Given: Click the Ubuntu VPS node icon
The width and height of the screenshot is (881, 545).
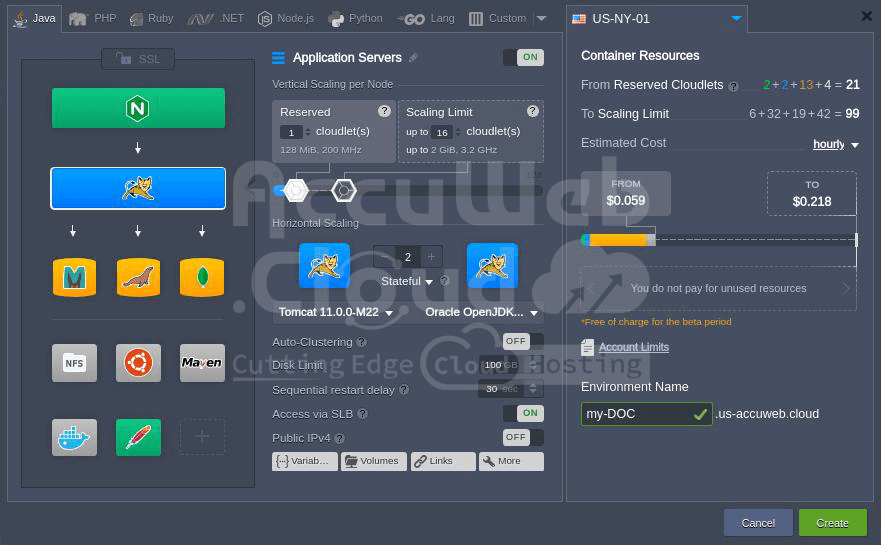Looking at the screenshot, I should [138, 363].
